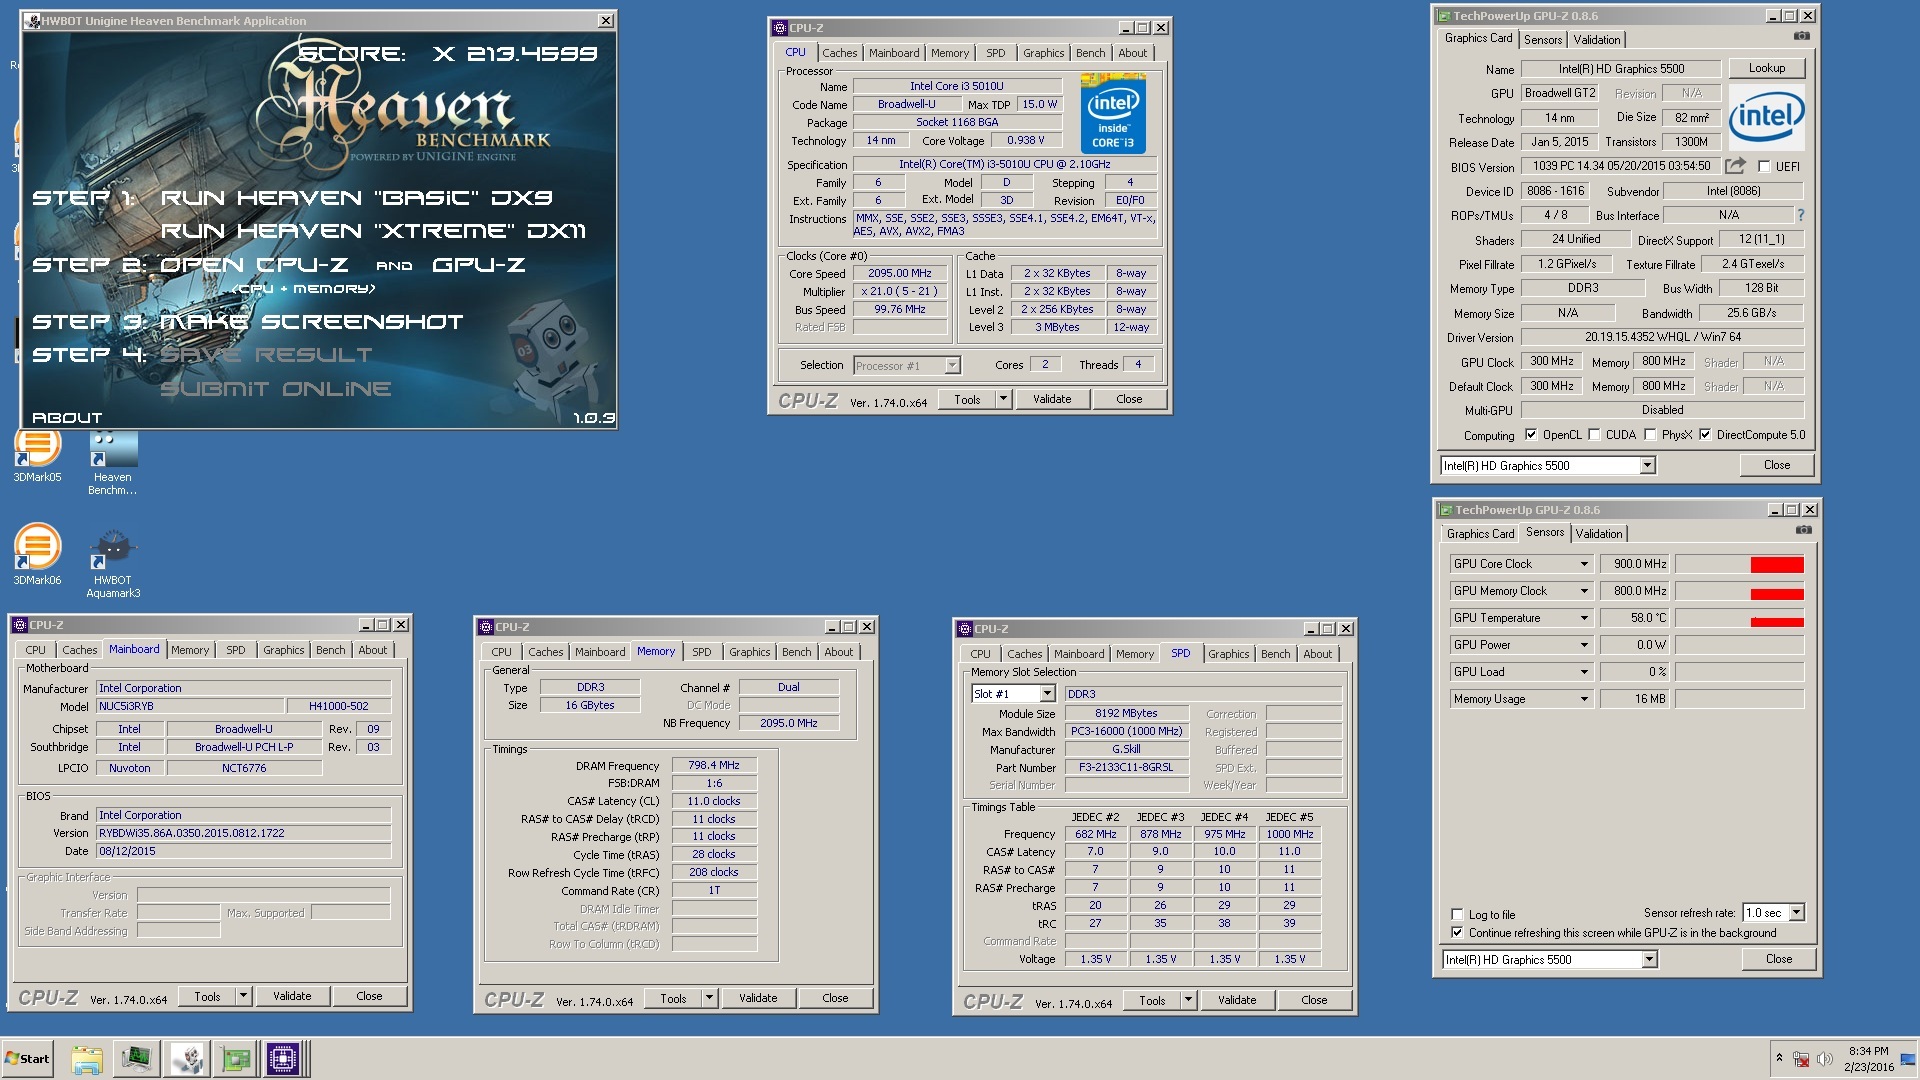The width and height of the screenshot is (1920, 1080).
Task: Click the Lookup button in GPU-Z
Action: tap(1767, 68)
